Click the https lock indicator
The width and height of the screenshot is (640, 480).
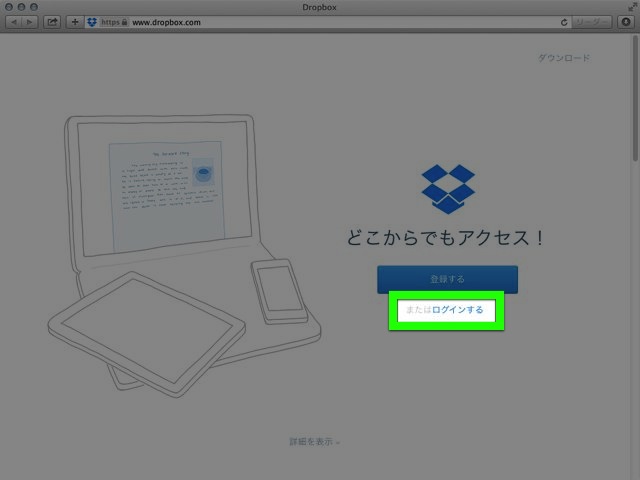(x=114, y=22)
